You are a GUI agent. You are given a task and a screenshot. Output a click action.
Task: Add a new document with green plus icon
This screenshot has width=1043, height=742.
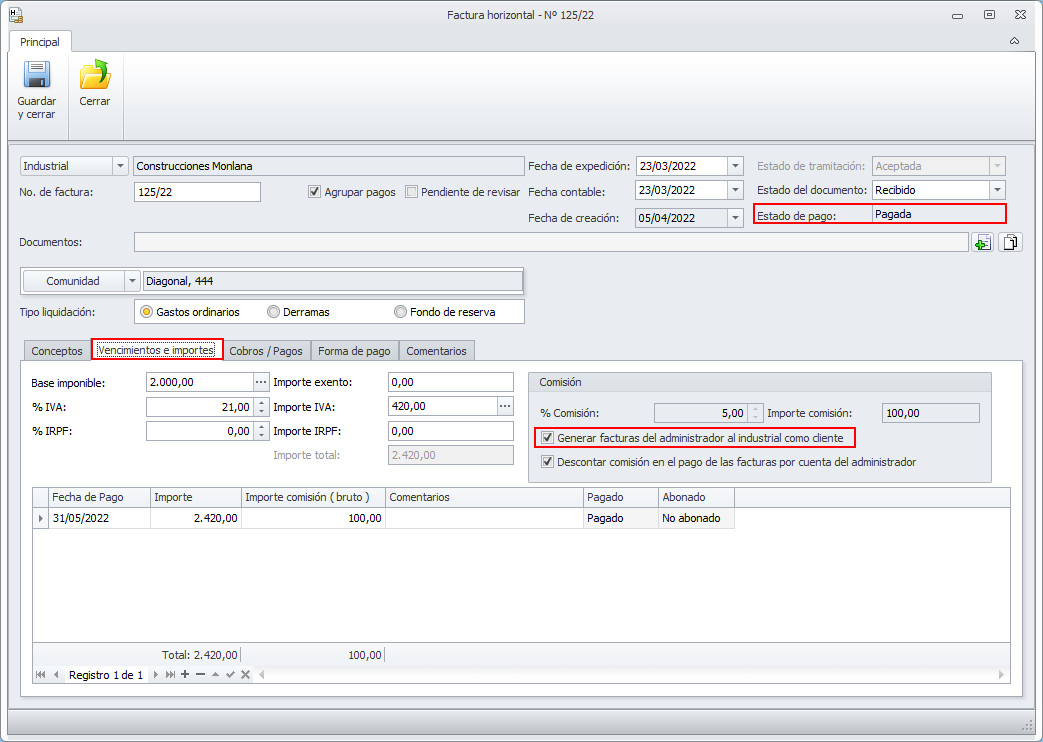pos(982,242)
